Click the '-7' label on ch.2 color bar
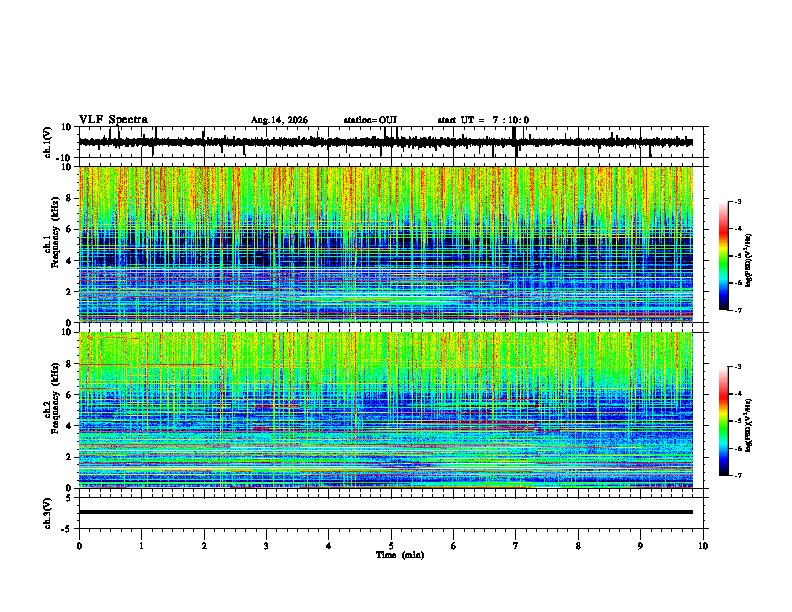 click(737, 475)
